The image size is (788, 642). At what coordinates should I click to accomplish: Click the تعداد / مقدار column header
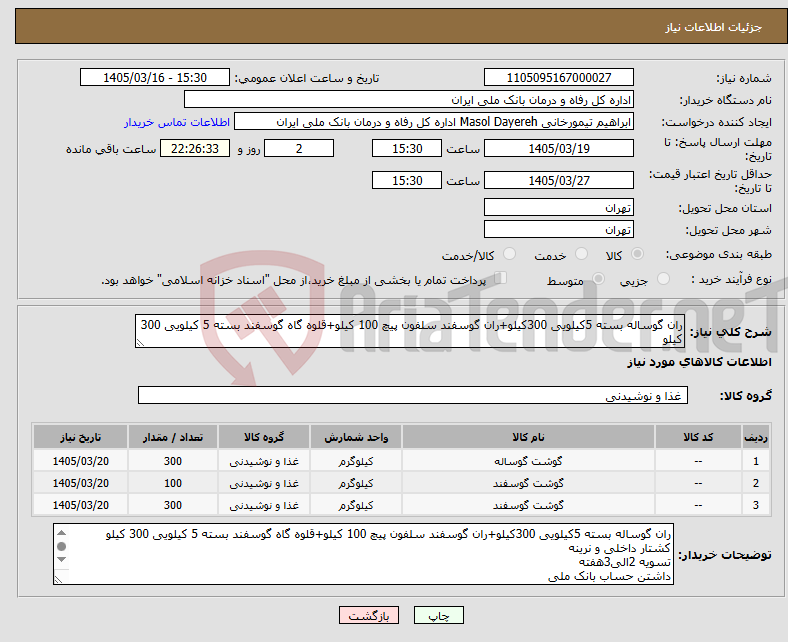[x=173, y=437]
